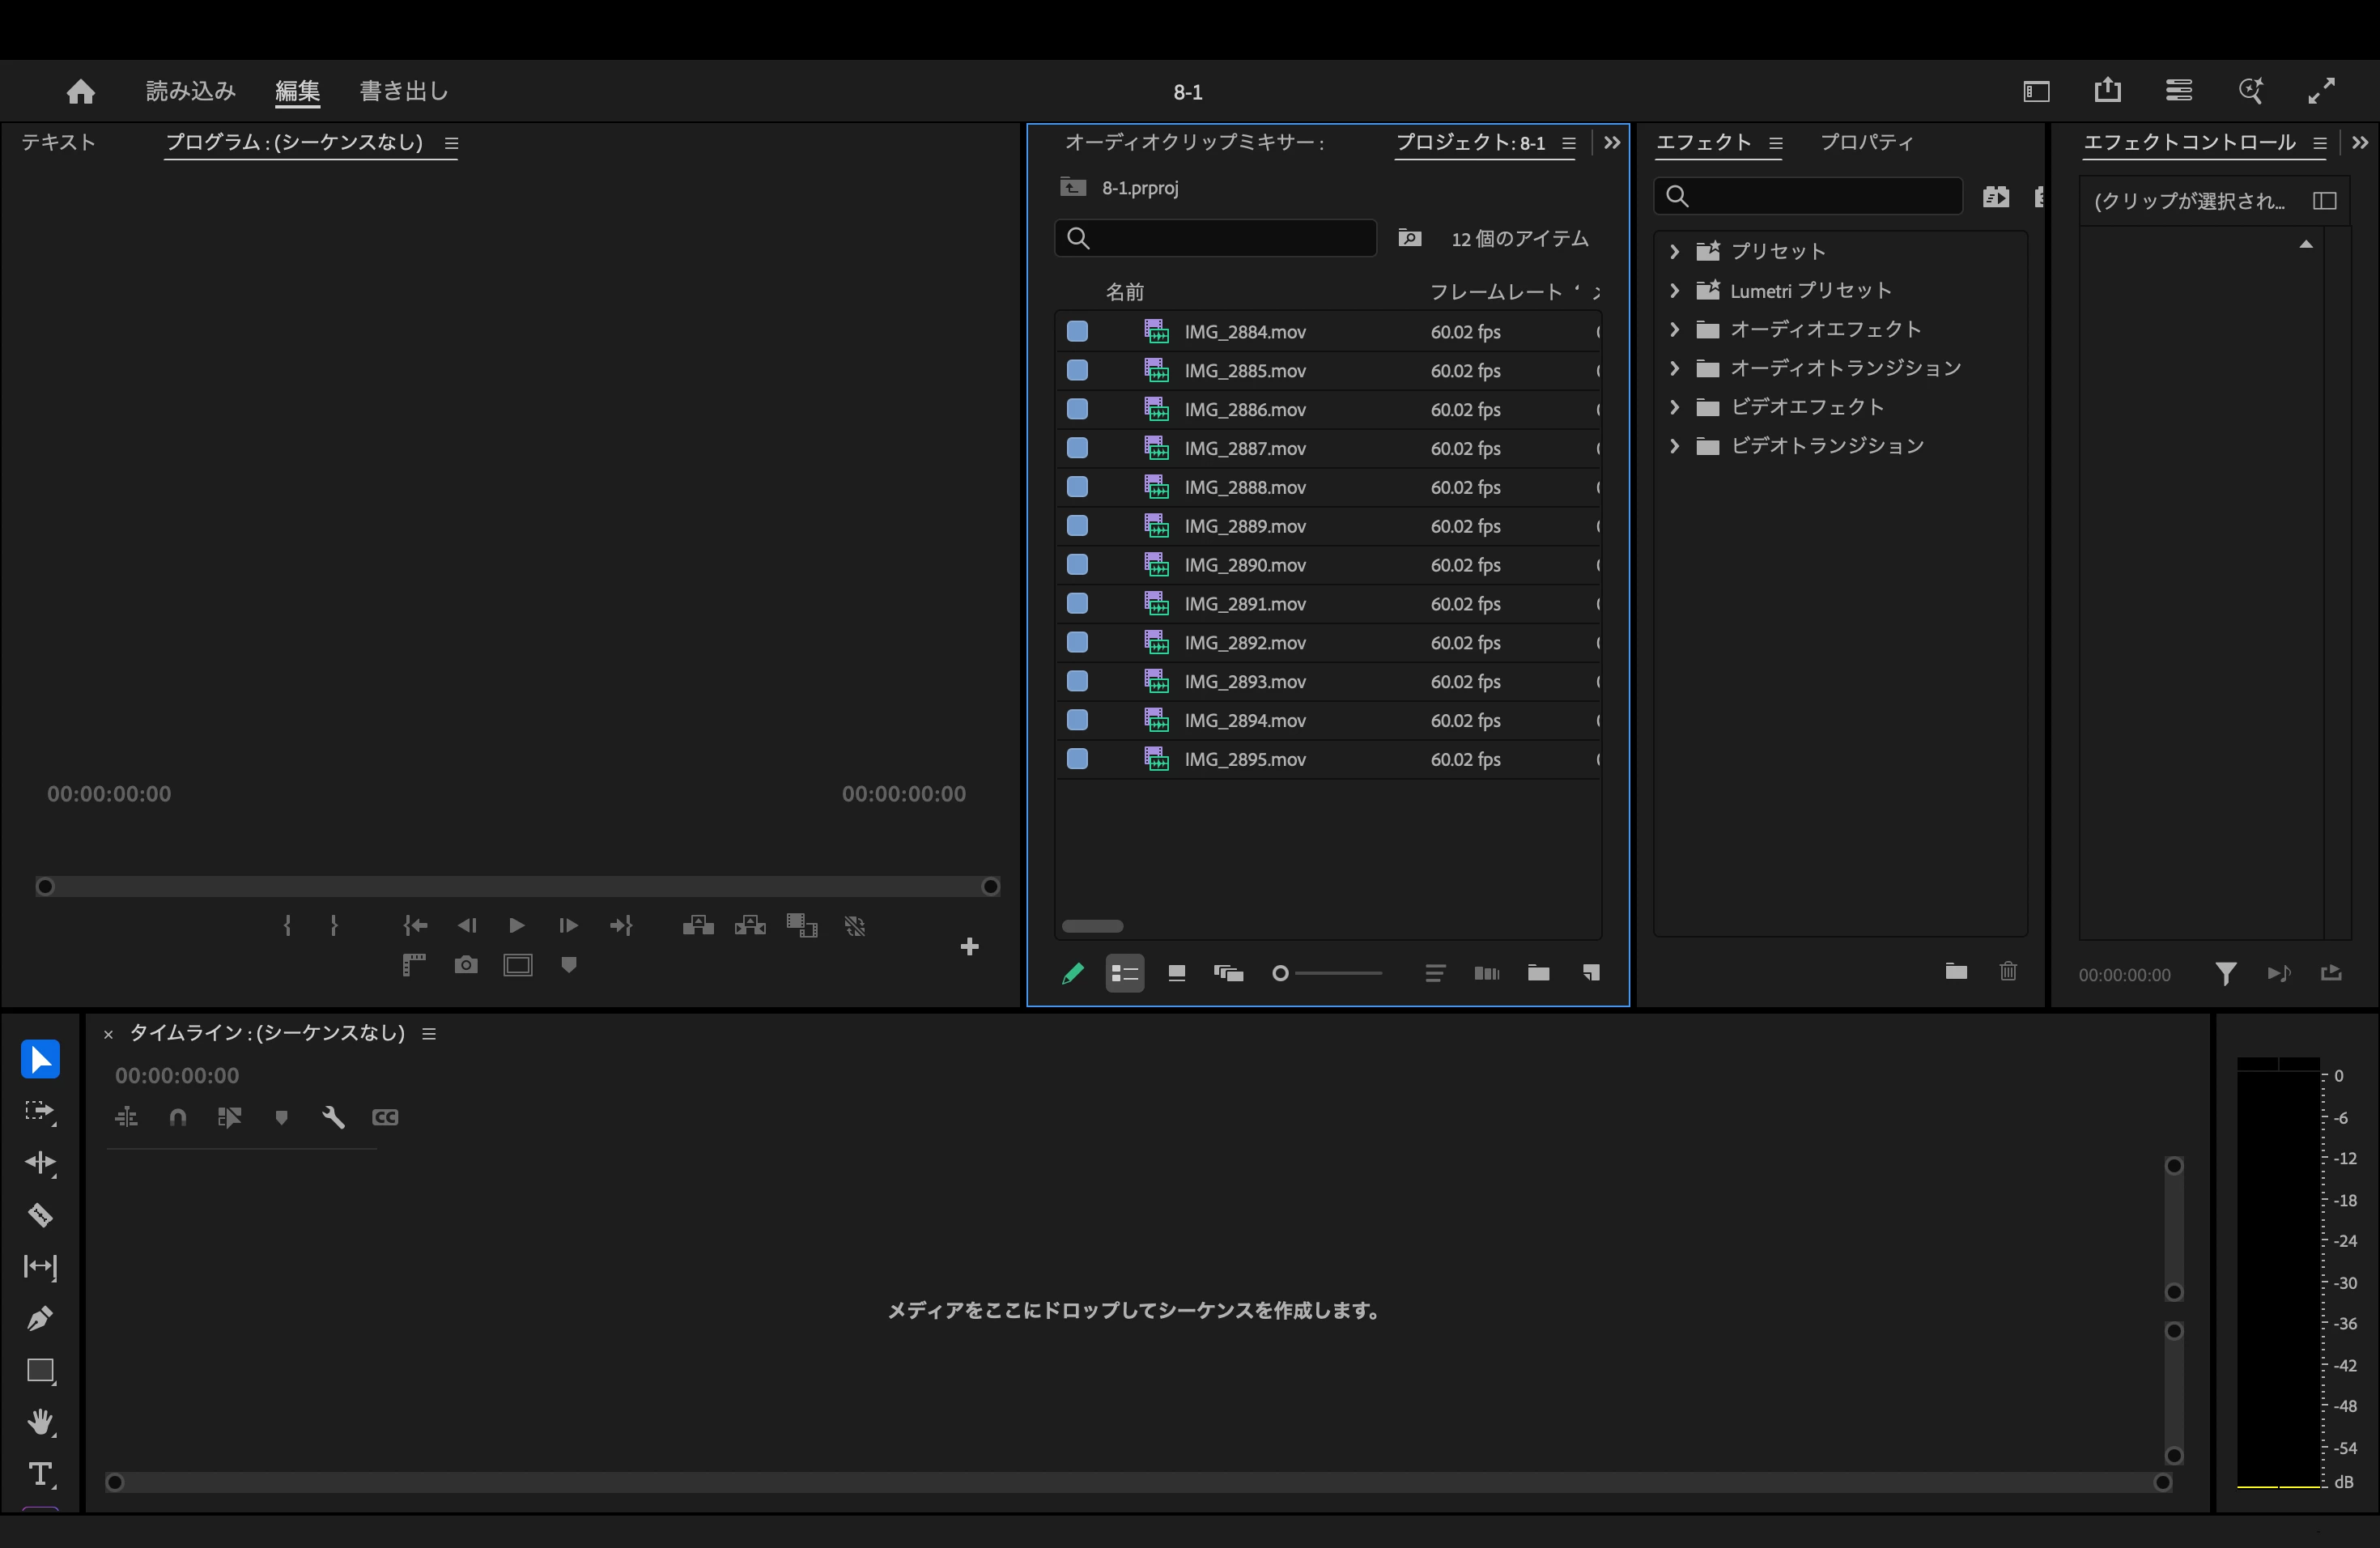Select the Razor tool
The width and height of the screenshot is (2380, 1548).
point(40,1215)
